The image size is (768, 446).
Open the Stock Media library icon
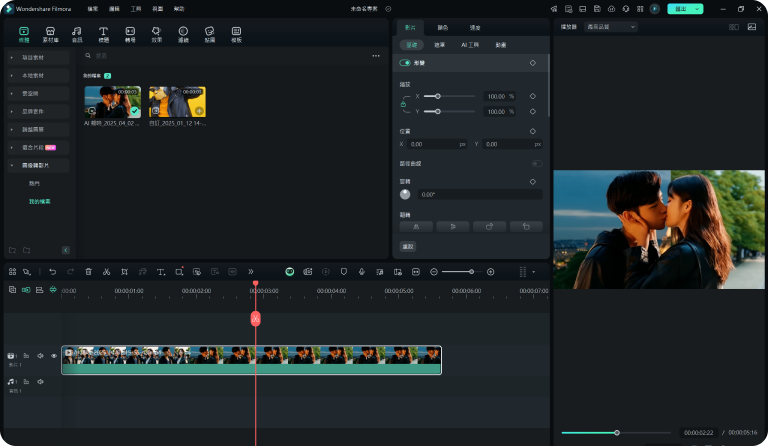pos(50,34)
